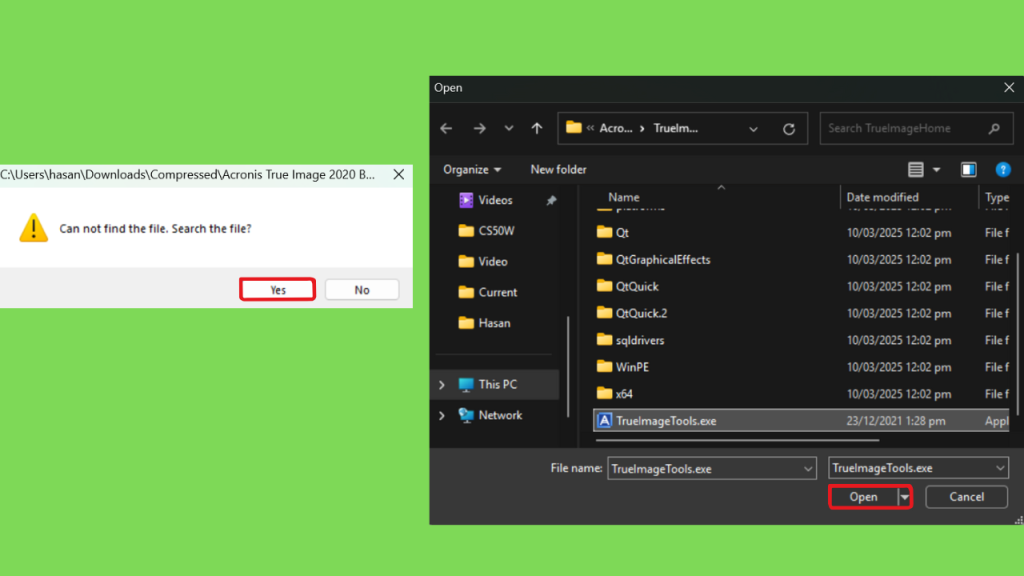
Task: Click the Acro... breadcrumb segment
Action: 616,129
